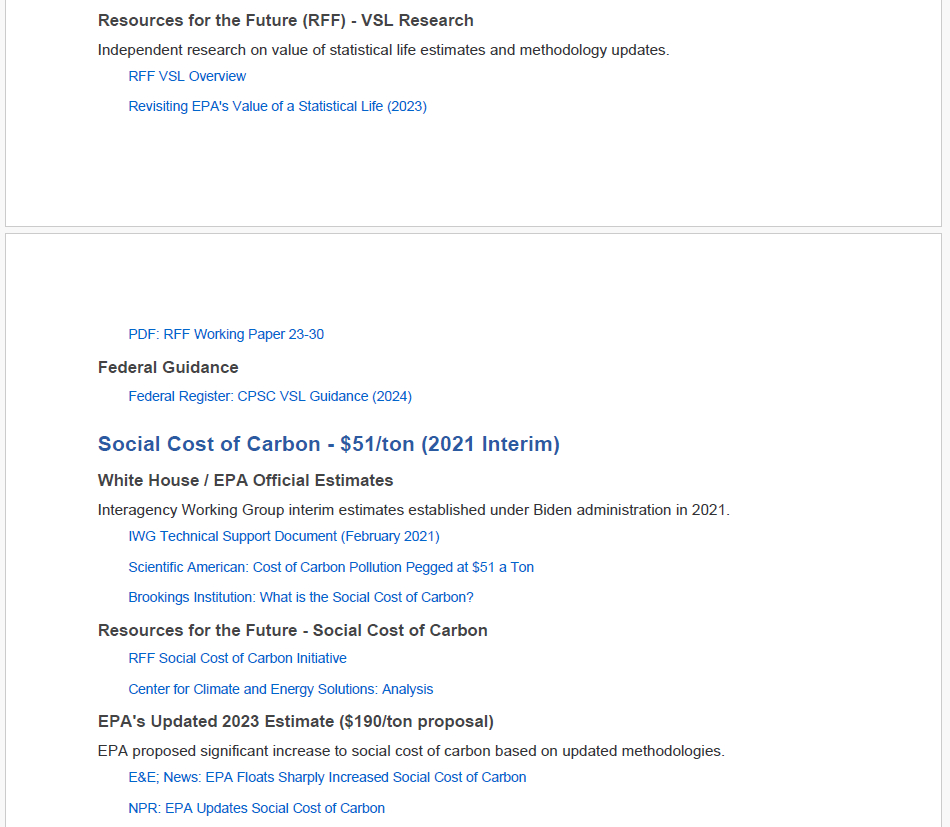Viewport: 950px width, 827px height.
Task: Click the White House / EPA Official Estimates heading
Action: click(246, 480)
